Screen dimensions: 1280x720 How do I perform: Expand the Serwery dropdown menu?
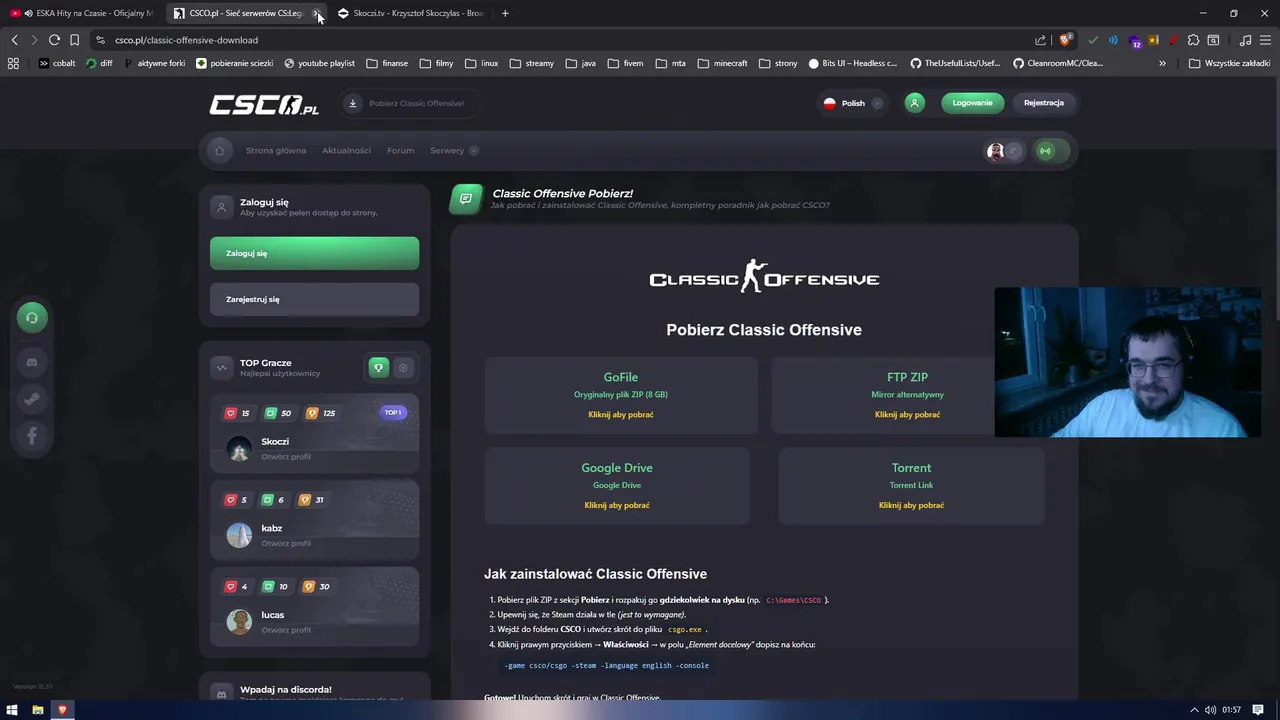tap(454, 151)
